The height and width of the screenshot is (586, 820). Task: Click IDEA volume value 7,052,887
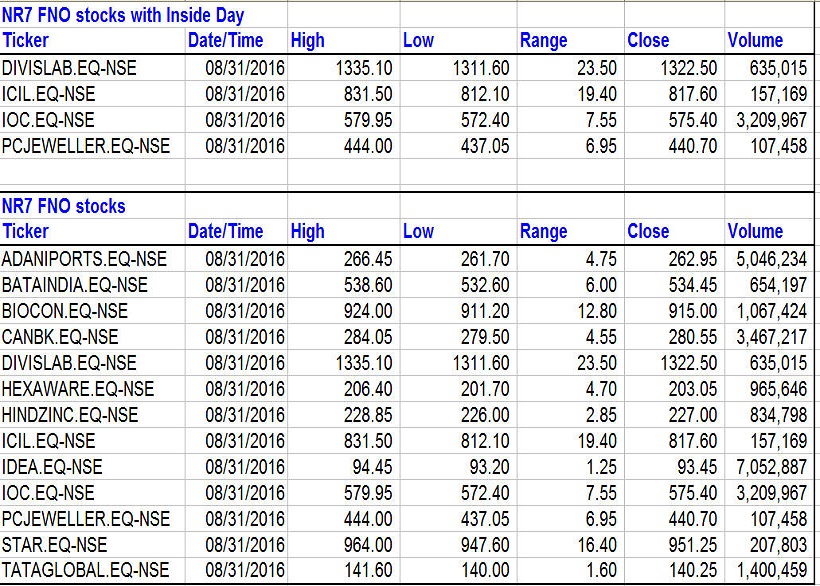(x=771, y=467)
